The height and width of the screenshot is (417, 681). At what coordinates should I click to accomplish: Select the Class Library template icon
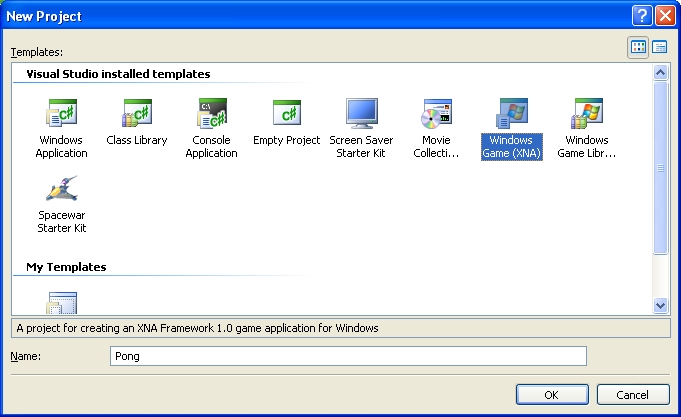[x=137, y=113]
